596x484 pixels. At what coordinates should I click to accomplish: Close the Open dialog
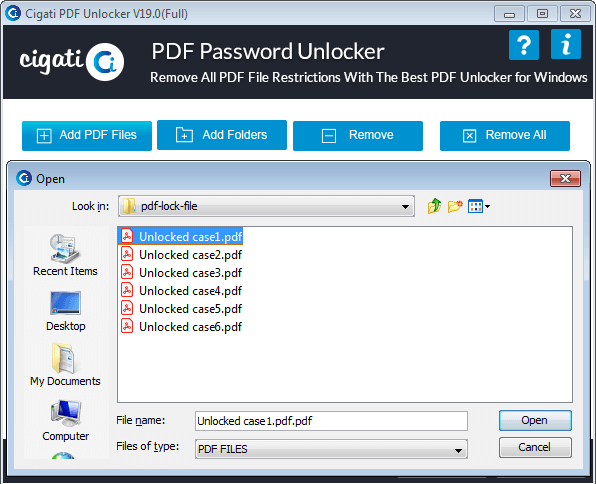point(565,179)
